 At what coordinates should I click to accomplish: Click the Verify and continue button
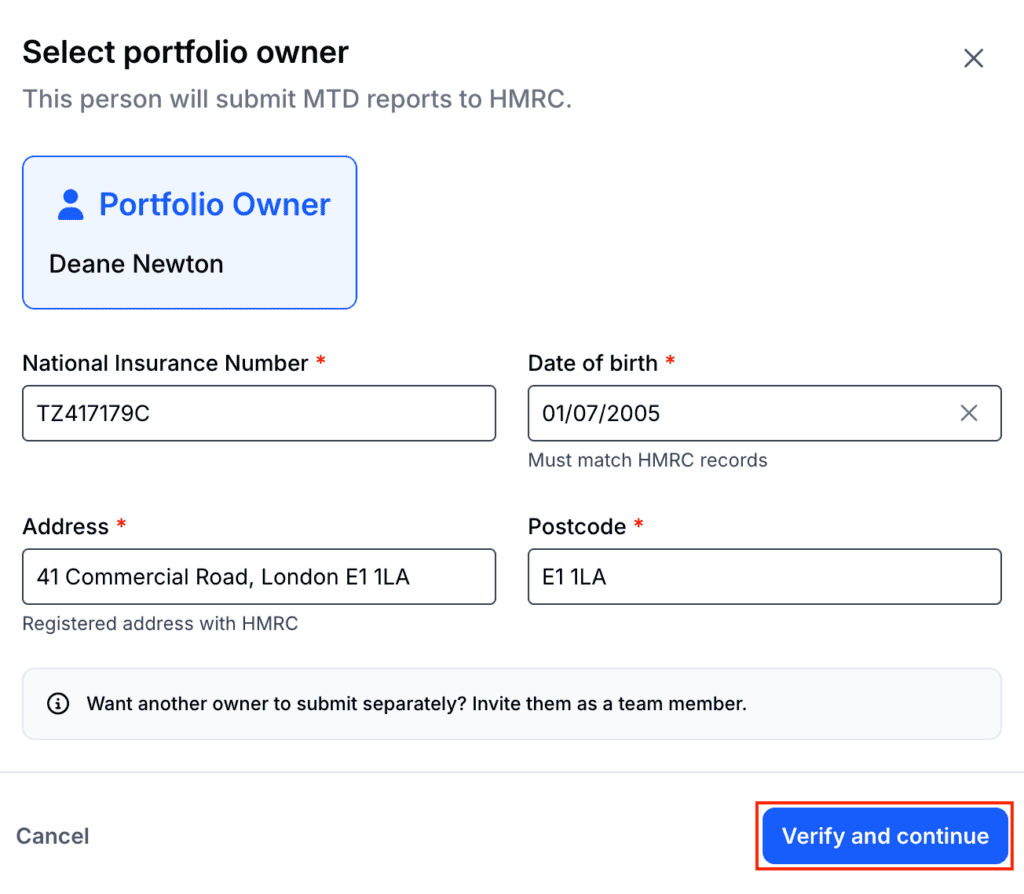point(885,836)
